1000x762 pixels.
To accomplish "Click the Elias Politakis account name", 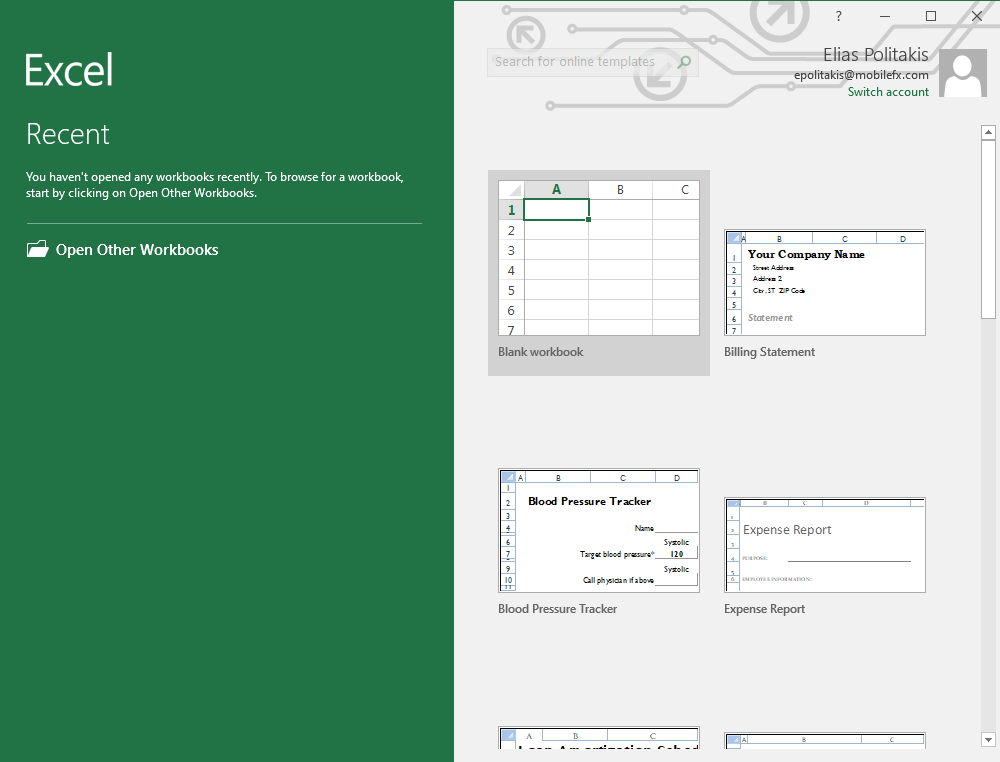I will tap(876, 55).
